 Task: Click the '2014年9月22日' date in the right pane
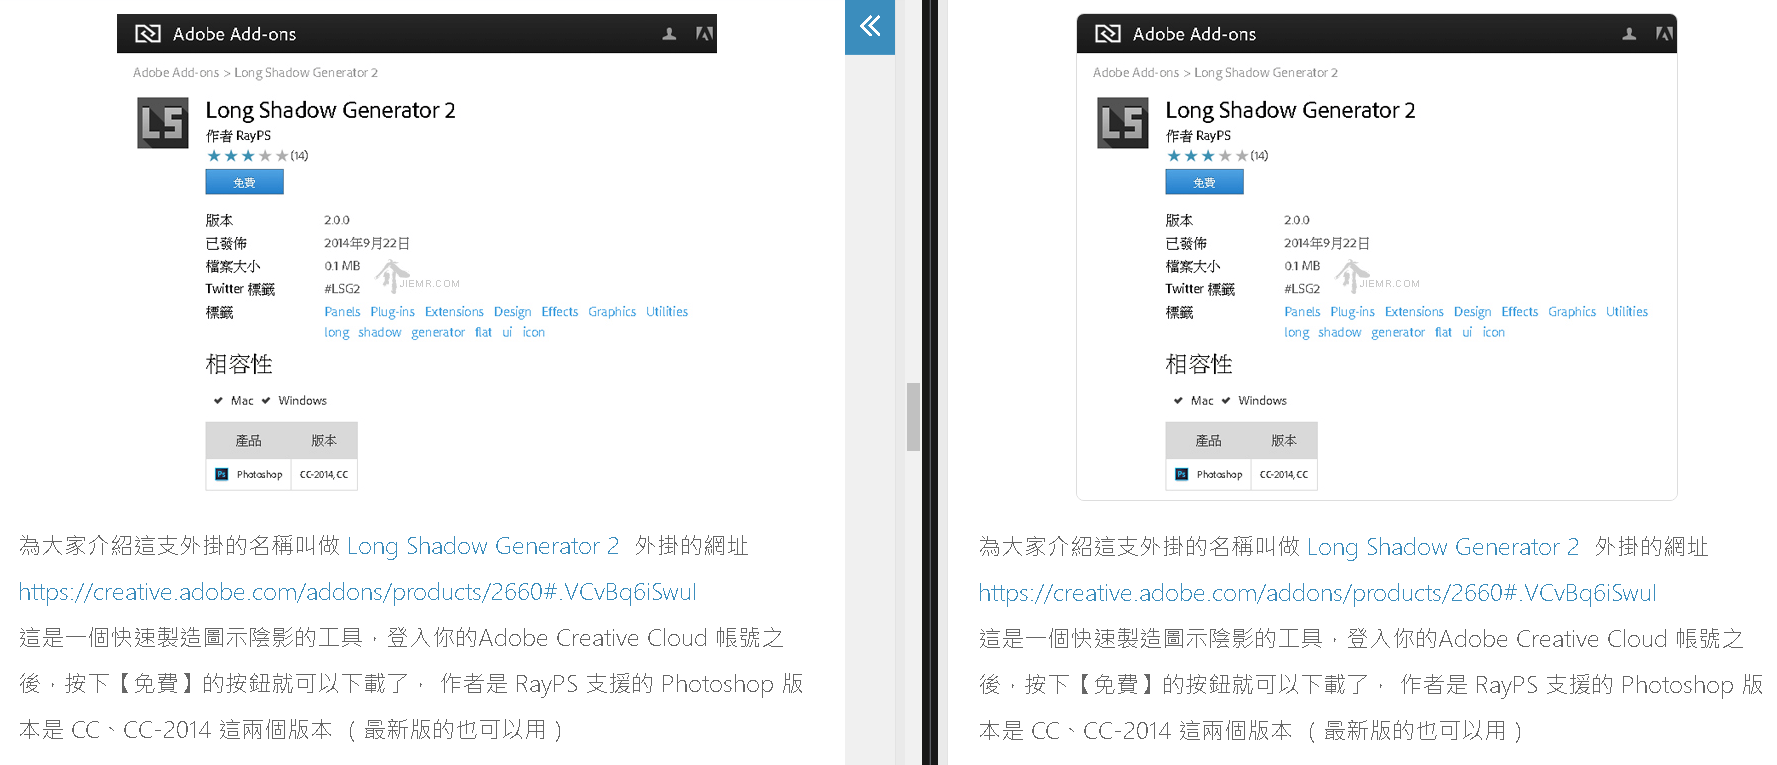point(1327,243)
